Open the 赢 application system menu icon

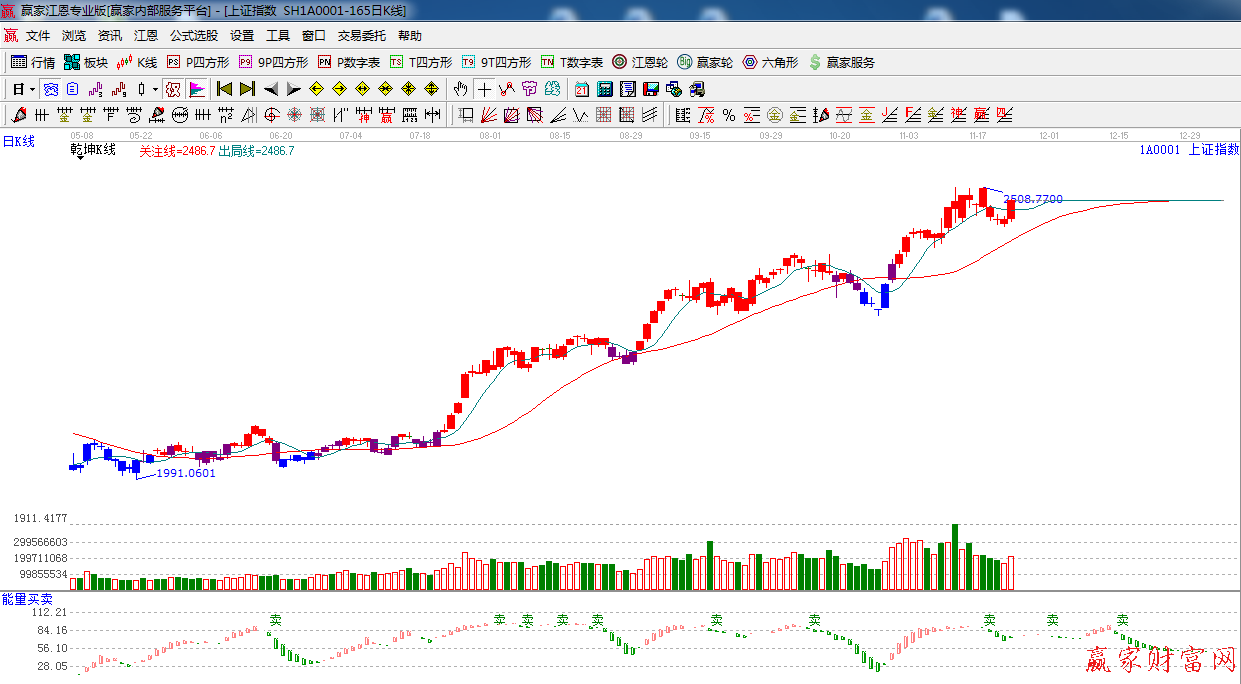[x=10, y=36]
